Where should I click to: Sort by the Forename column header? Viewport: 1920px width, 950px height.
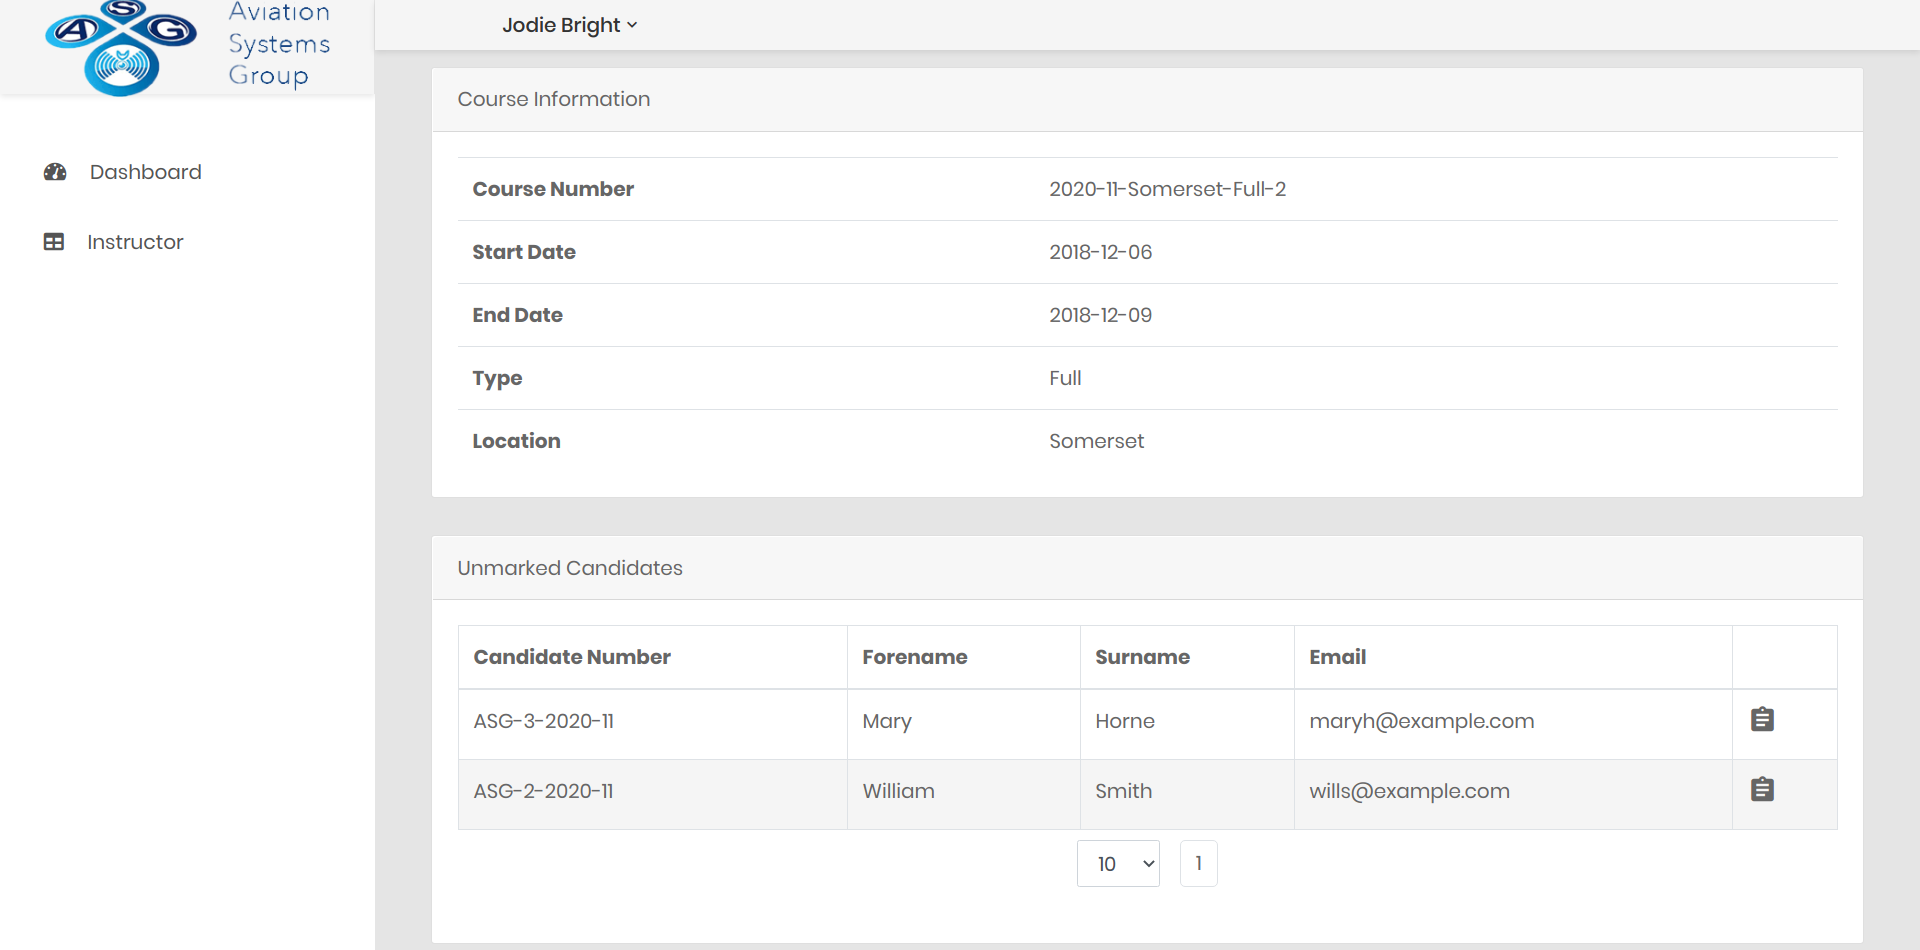(x=914, y=657)
